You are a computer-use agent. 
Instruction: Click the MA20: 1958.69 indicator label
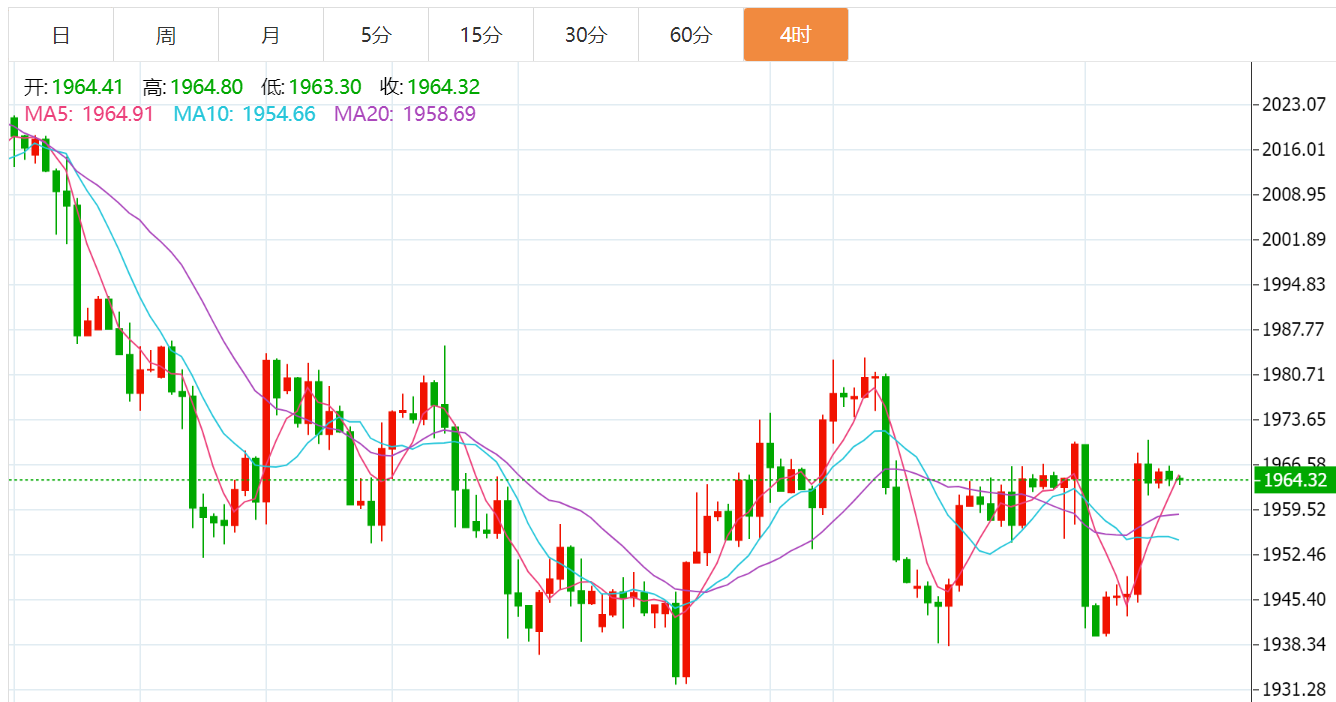405,114
